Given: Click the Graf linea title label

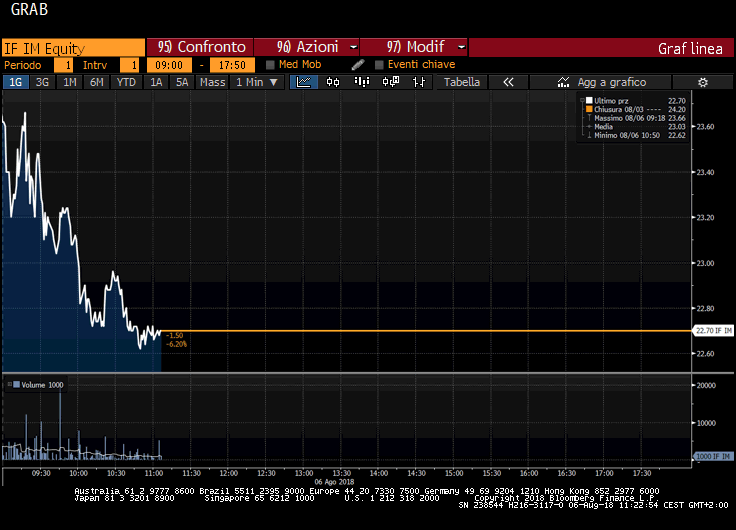Looking at the screenshot, I should click(x=690, y=48).
